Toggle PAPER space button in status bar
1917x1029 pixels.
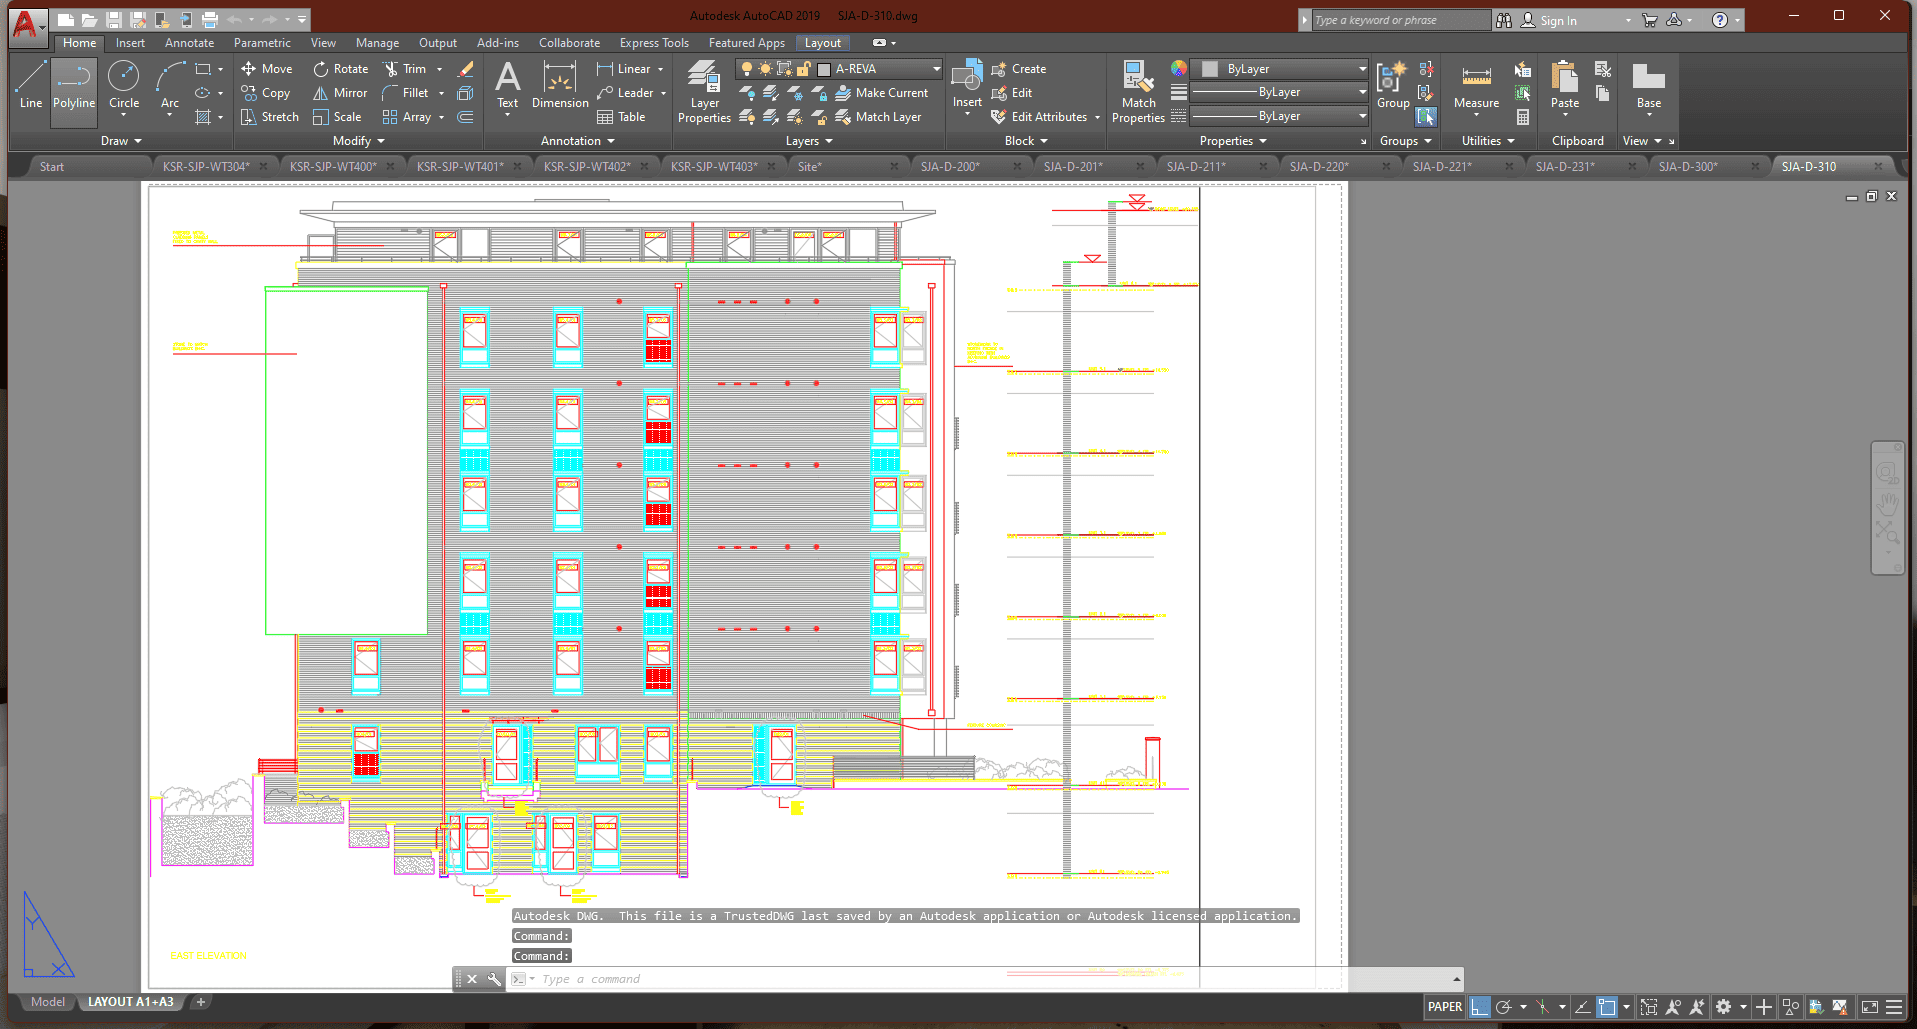coord(1444,1007)
